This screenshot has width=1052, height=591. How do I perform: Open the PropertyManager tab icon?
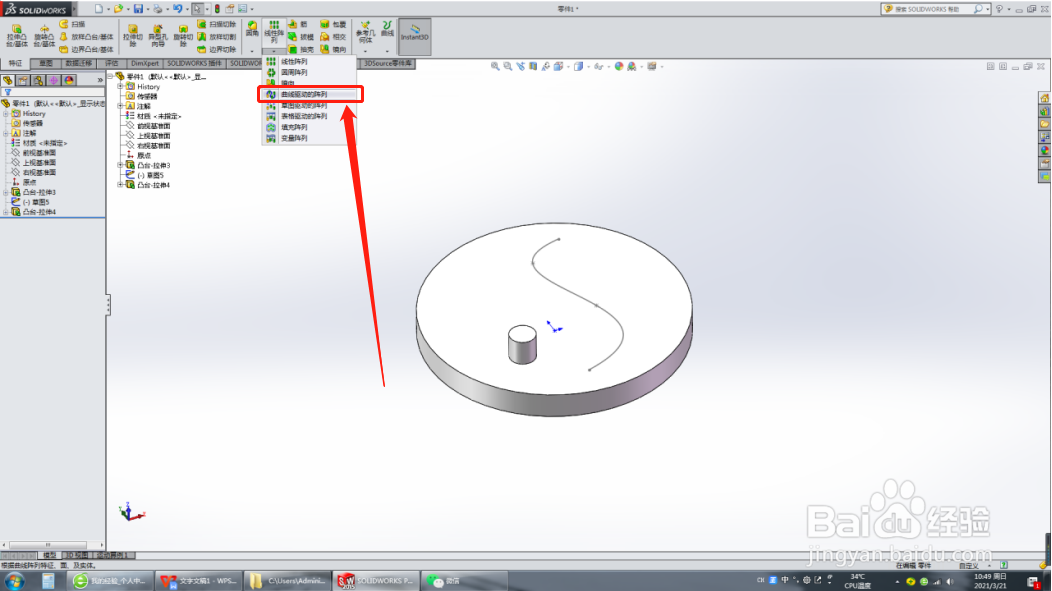(23, 80)
